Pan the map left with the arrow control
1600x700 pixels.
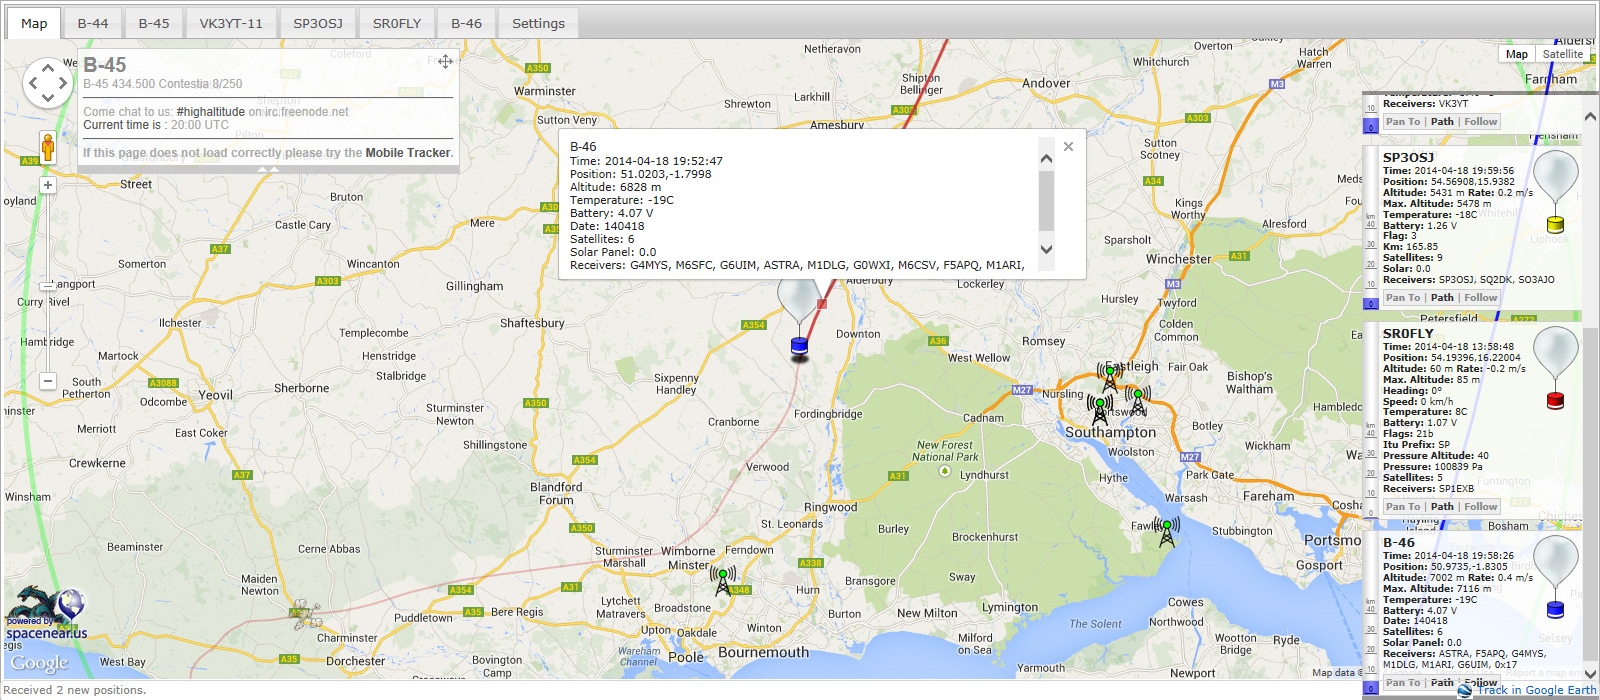click(x=32, y=84)
